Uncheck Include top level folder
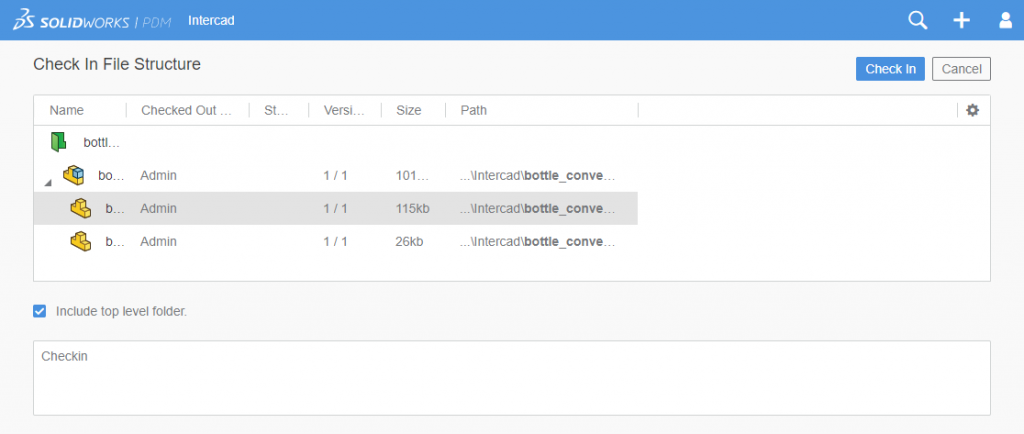The height and width of the screenshot is (434, 1024). [40, 311]
